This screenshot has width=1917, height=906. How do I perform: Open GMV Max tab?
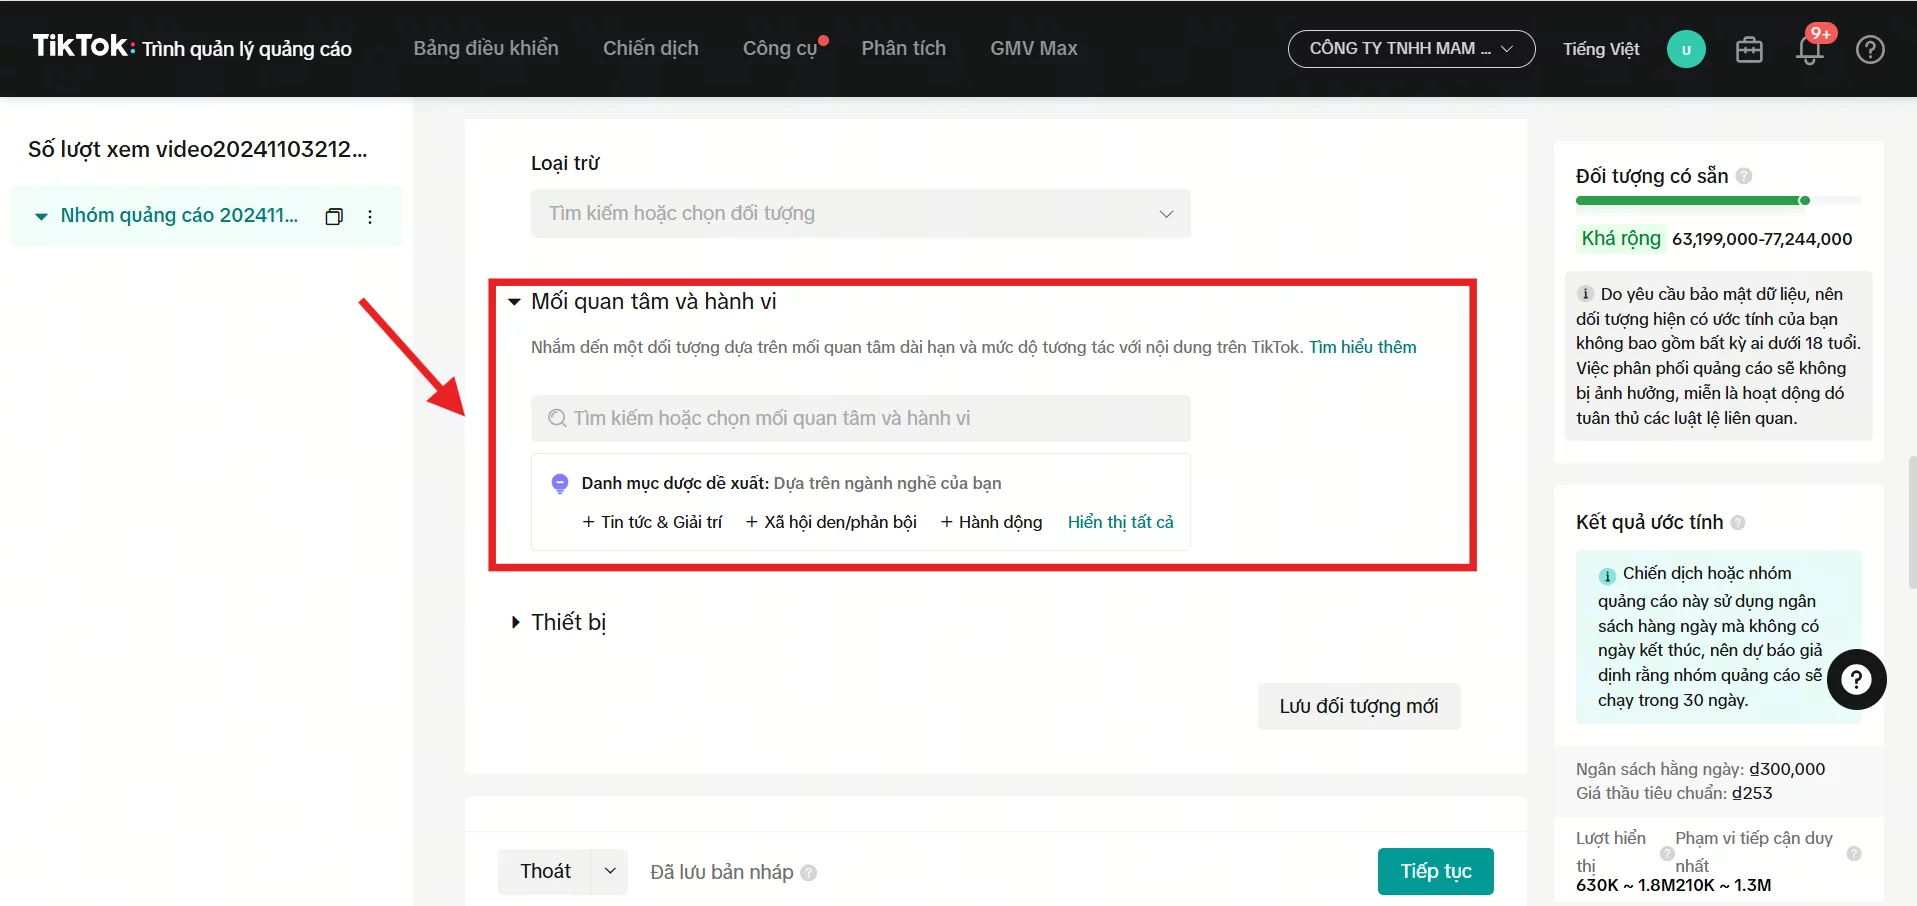pos(1034,48)
